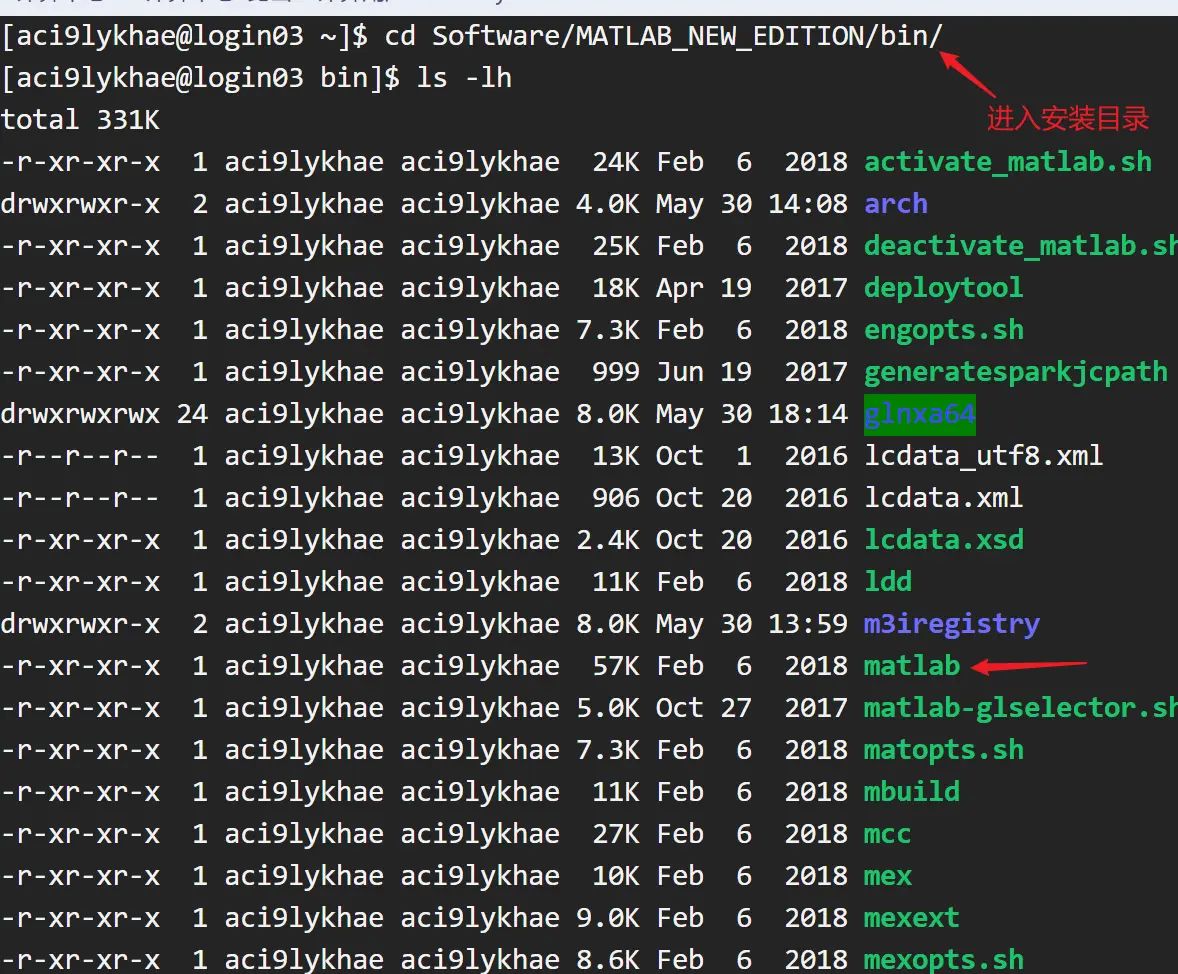Viewport: 1178px width, 974px height.
Task: Click the ldd file entry
Action: [x=887, y=582]
